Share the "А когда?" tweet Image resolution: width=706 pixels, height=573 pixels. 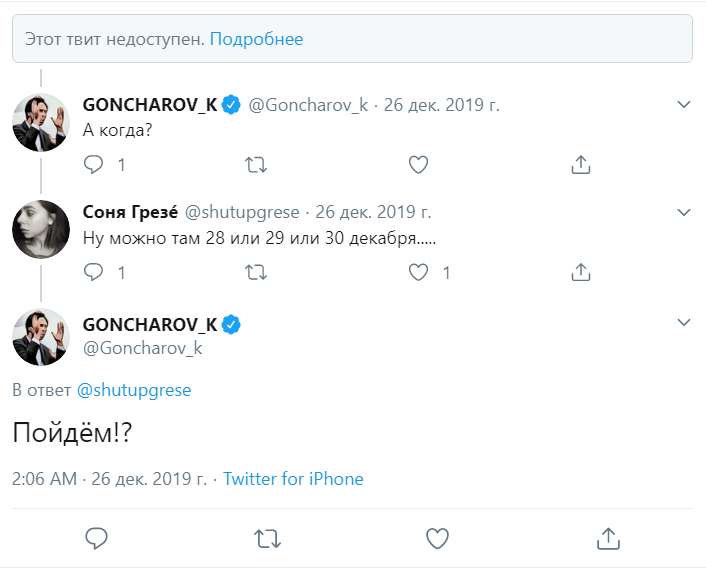pyautogui.click(x=581, y=164)
